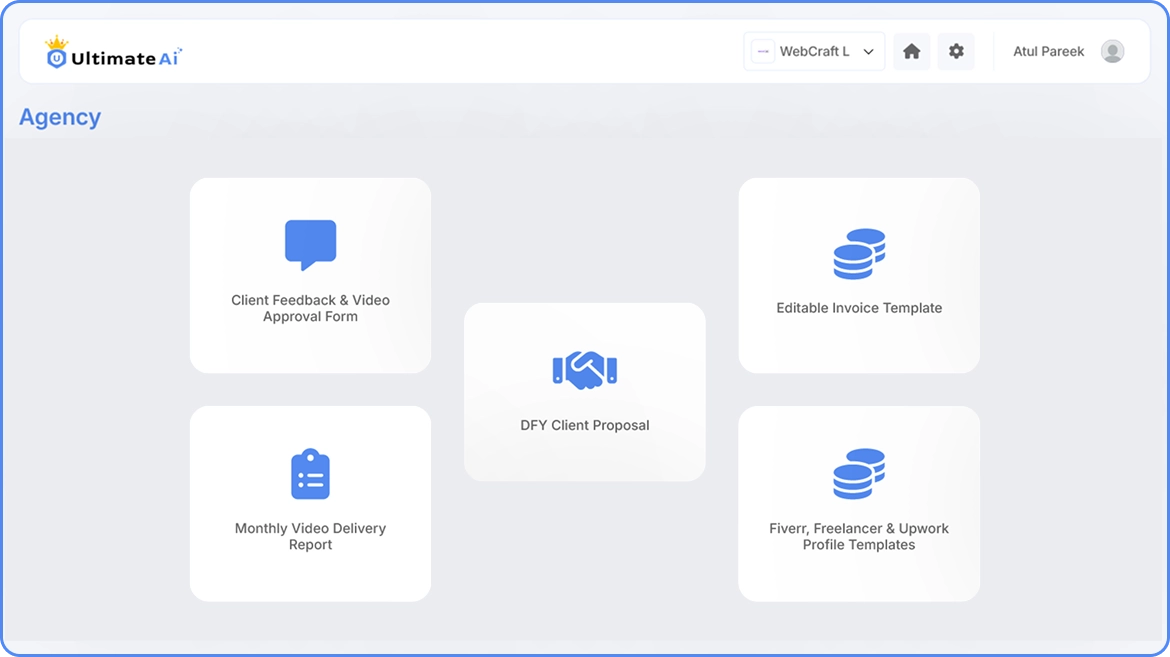Open the Monthly Video Delivery Report text
This screenshot has width=1170, height=657.
coord(310,536)
